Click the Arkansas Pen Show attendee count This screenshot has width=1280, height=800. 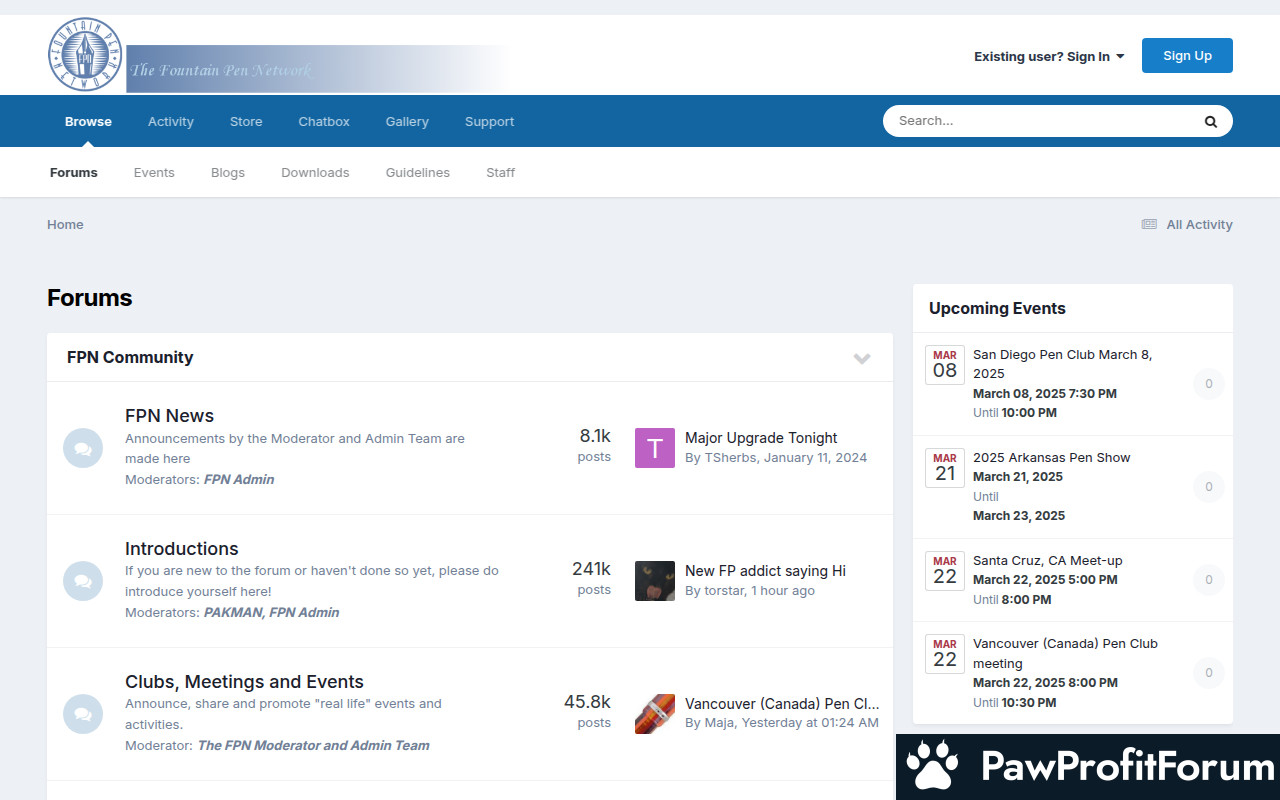1208,487
